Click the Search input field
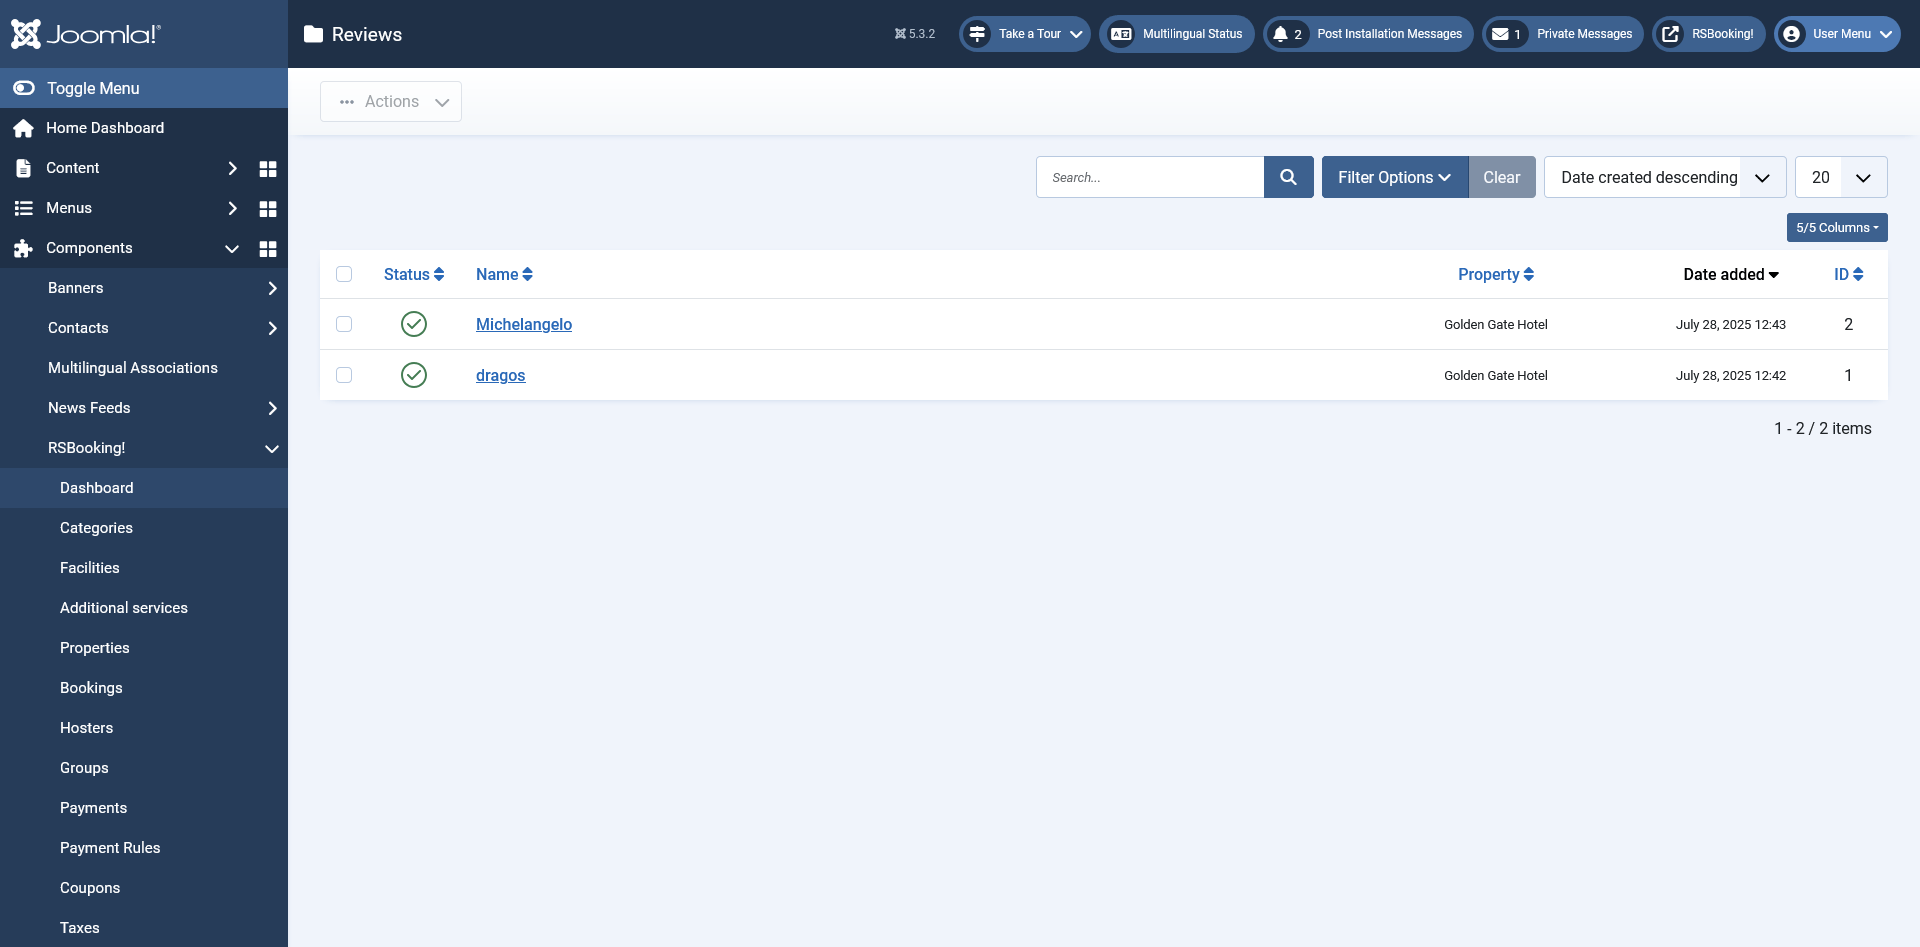The height and width of the screenshot is (947, 1920). (x=1150, y=177)
